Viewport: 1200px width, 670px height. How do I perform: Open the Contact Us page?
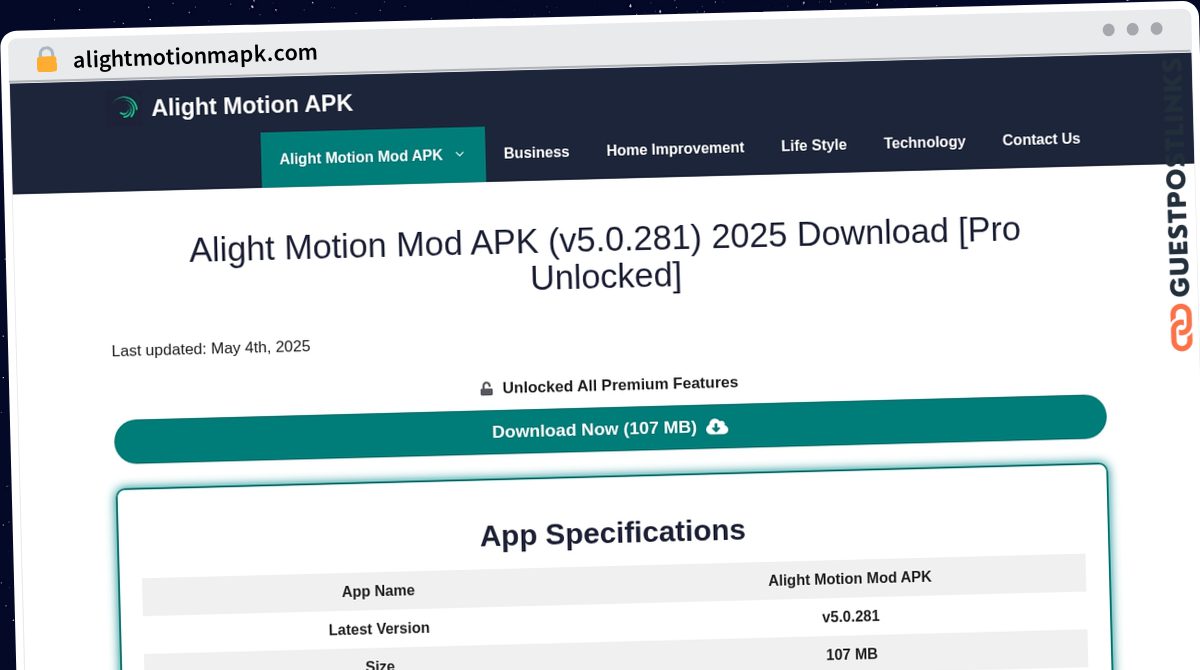click(x=1041, y=139)
